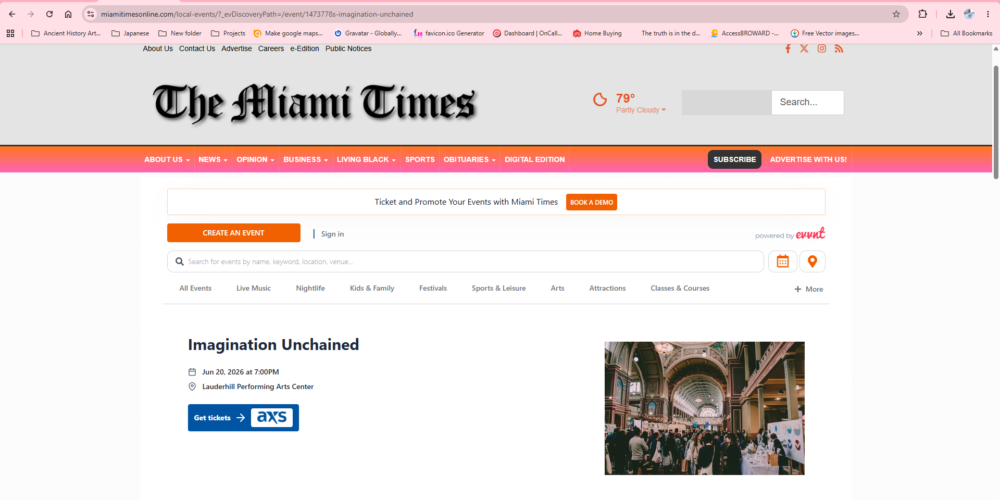Click the site Search... input field
This screenshot has height=500, width=1000.
807,102
